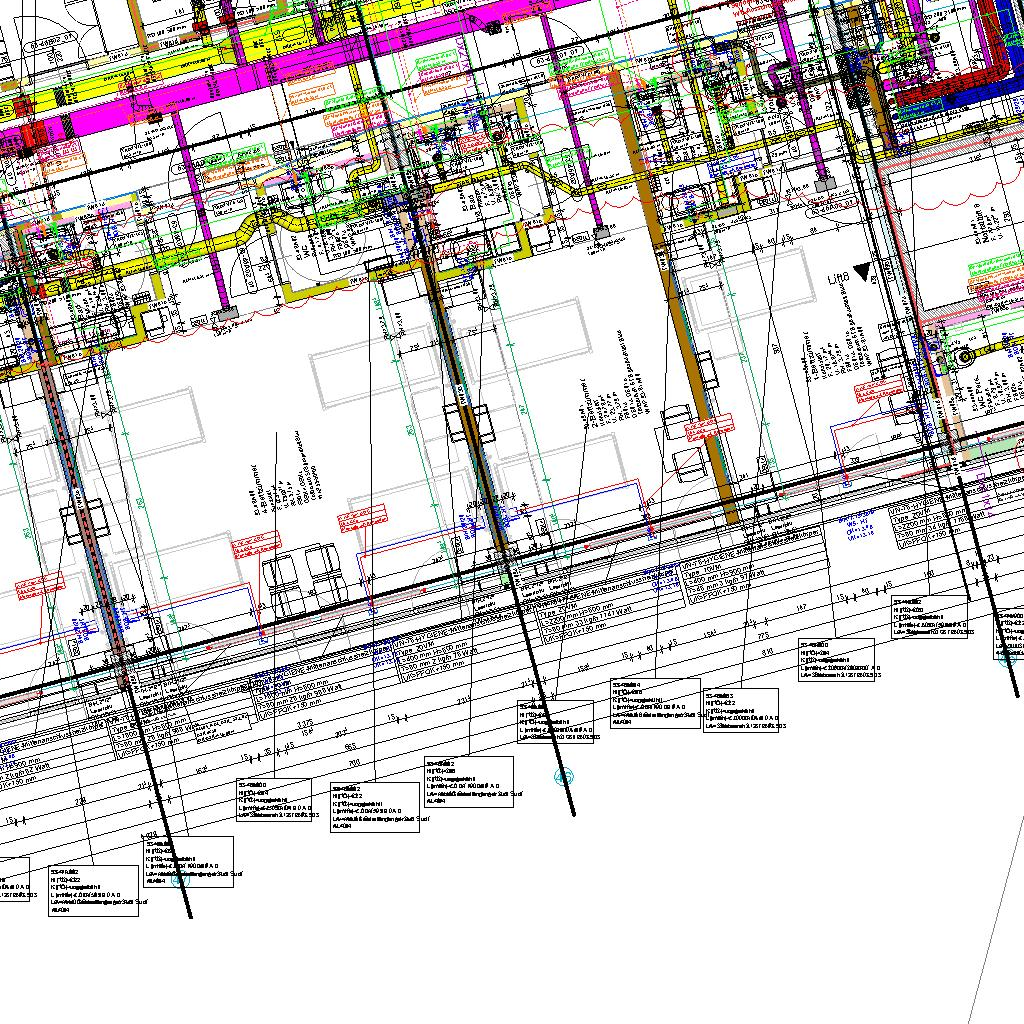1024x1024 pixels.
Task: Click the cyan circle symbol below the center annotation boxes
Action: [x=561, y=775]
